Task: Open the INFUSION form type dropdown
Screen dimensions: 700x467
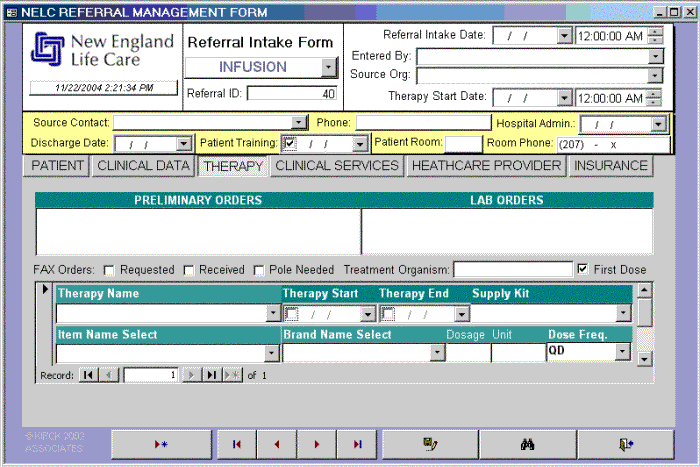Action: point(329,67)
